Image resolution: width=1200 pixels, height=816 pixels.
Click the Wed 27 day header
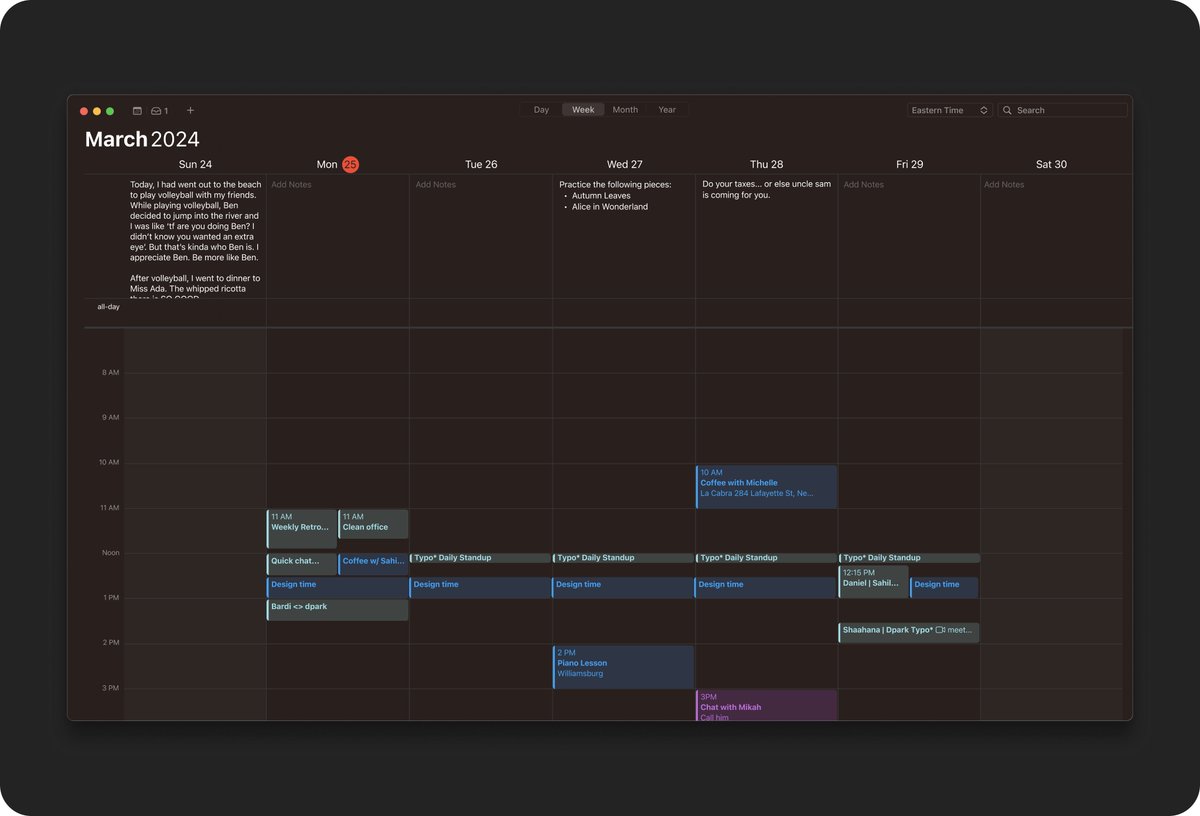coord(624,164)
